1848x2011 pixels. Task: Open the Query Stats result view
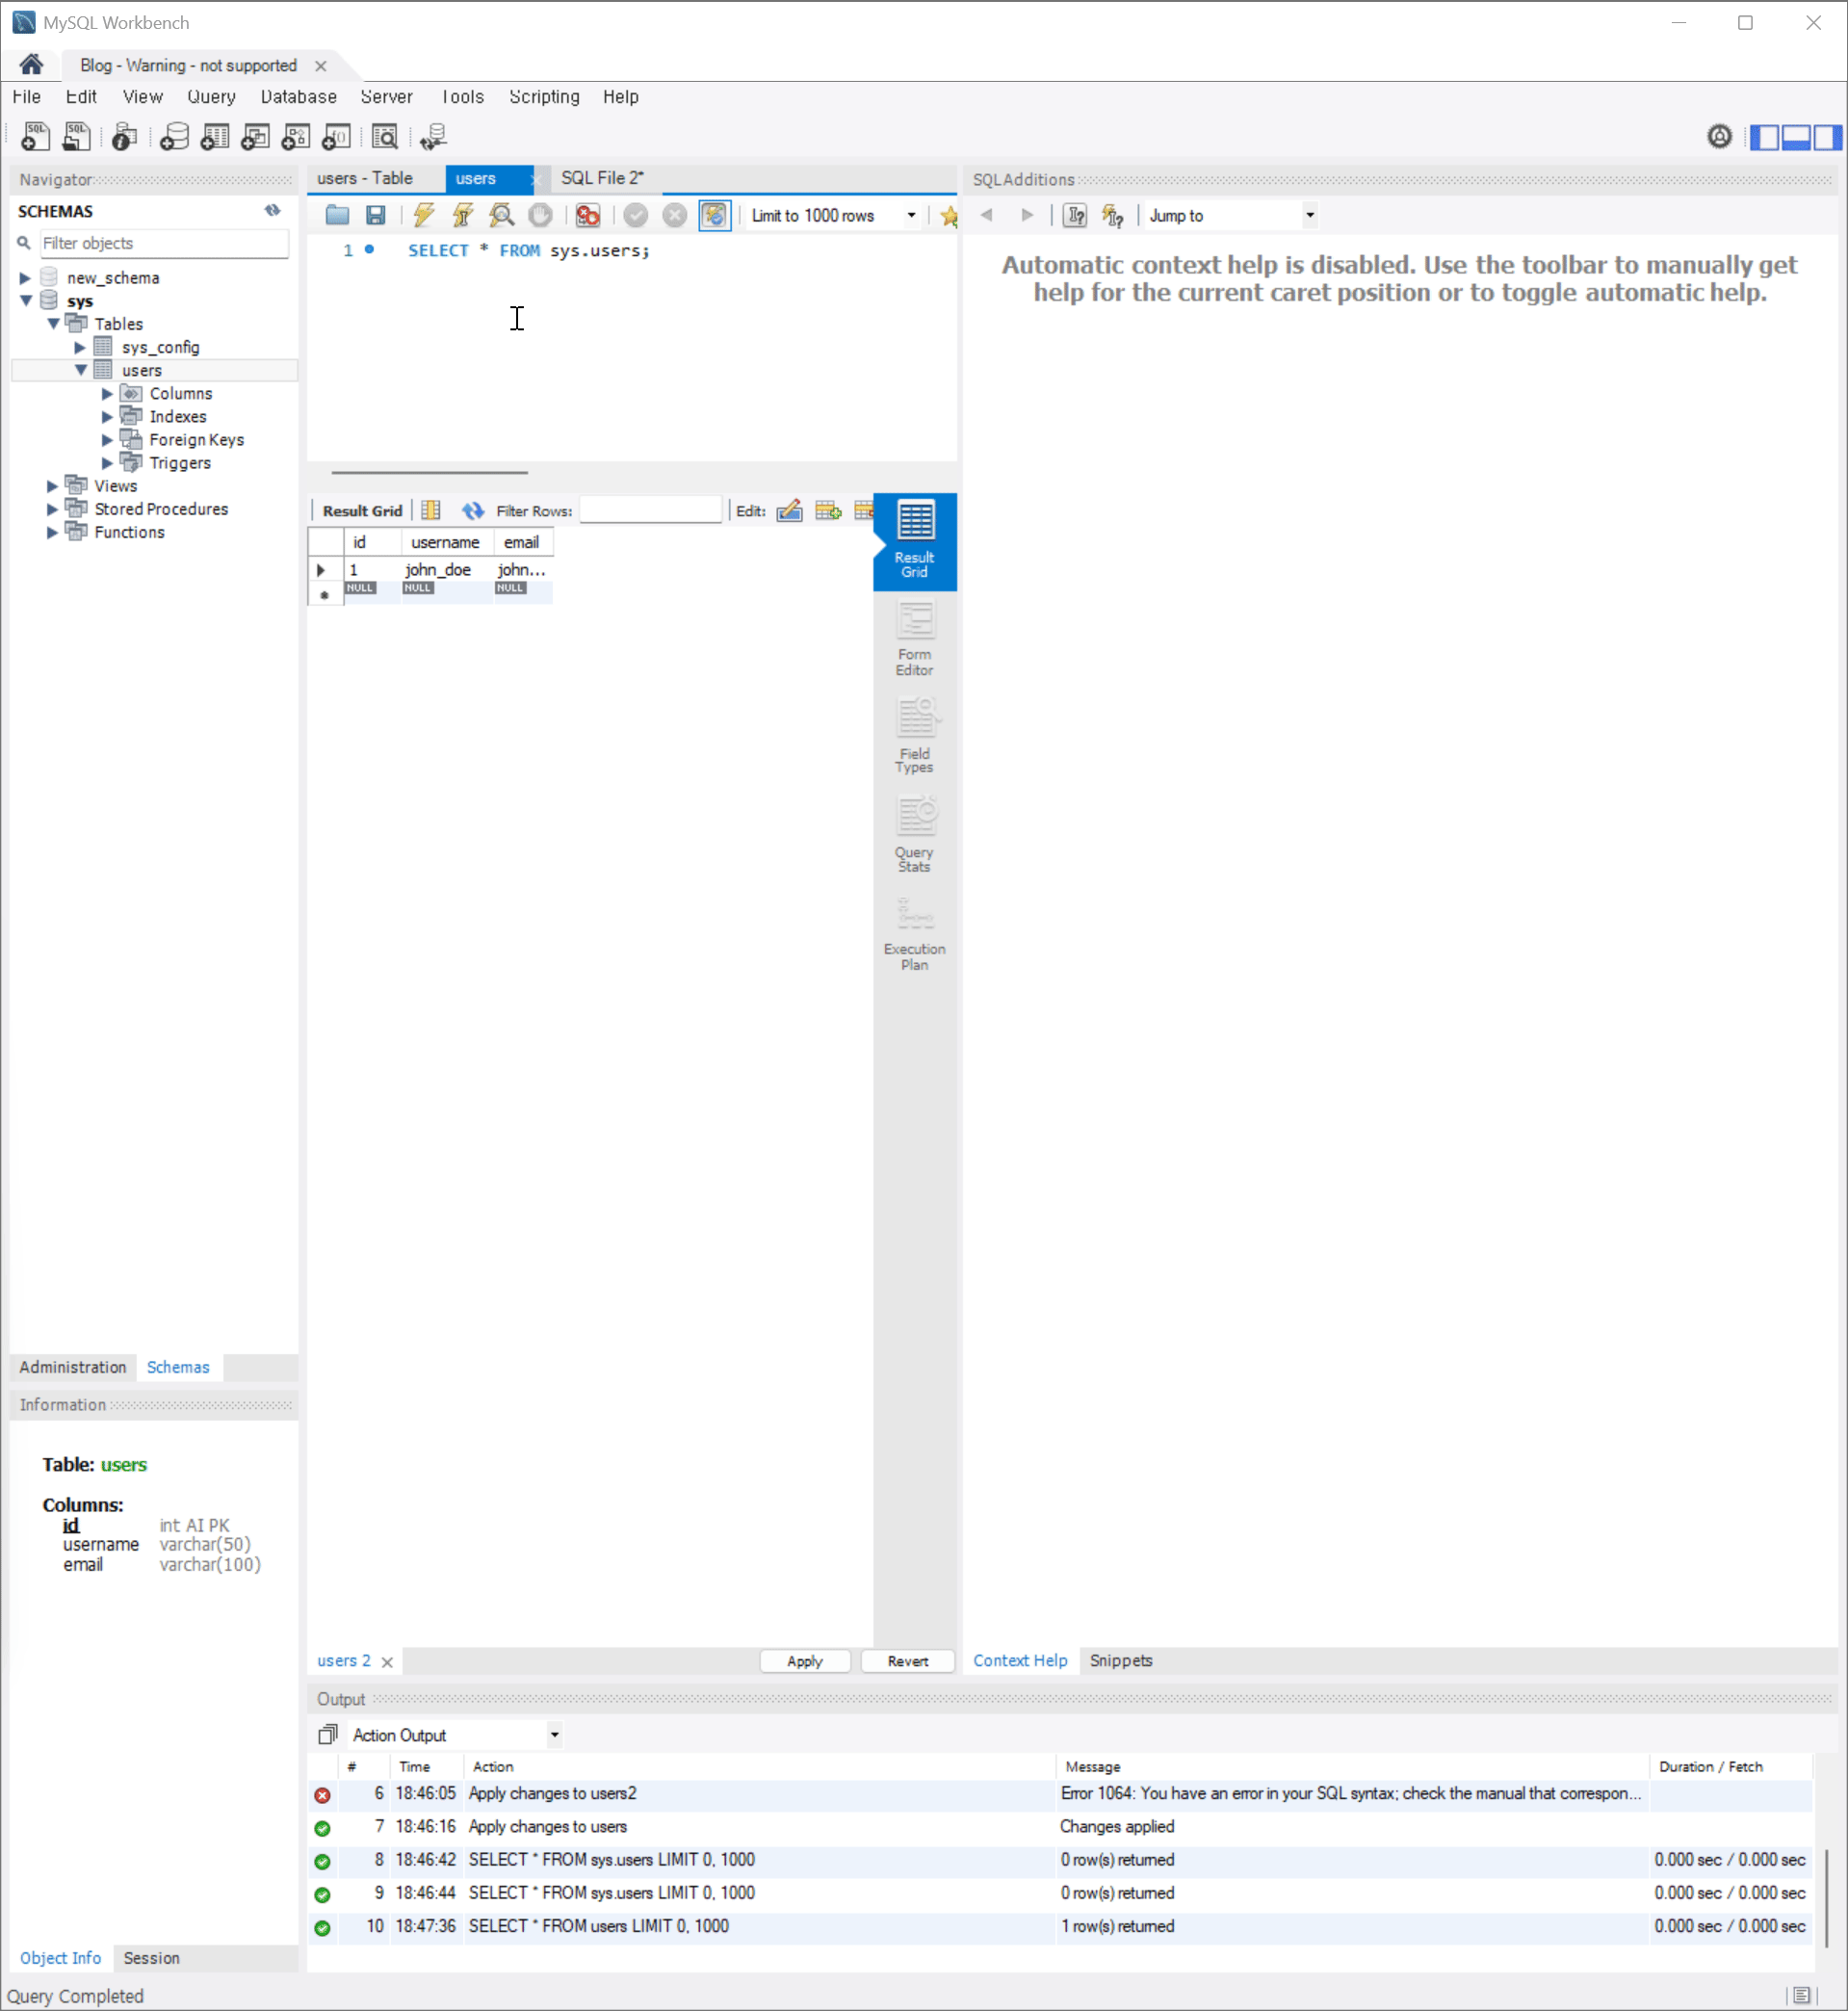pos(914,835)
